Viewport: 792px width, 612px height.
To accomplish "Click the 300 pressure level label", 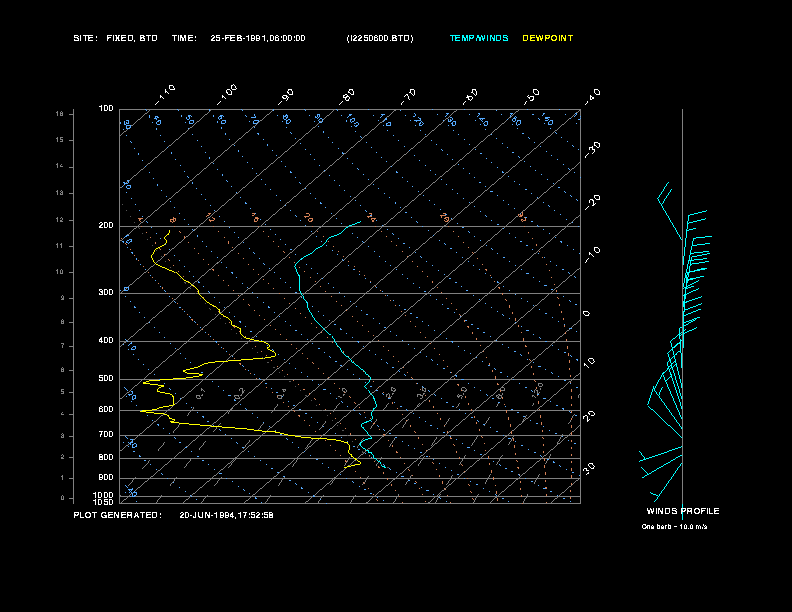I will pos(106,292).
